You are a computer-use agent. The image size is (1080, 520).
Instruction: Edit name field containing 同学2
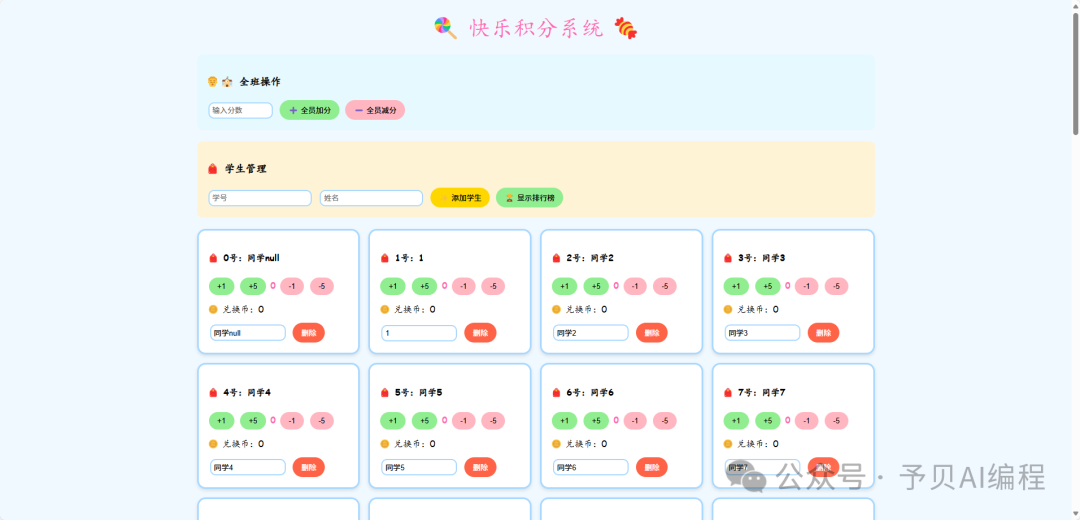click(591, 333)
